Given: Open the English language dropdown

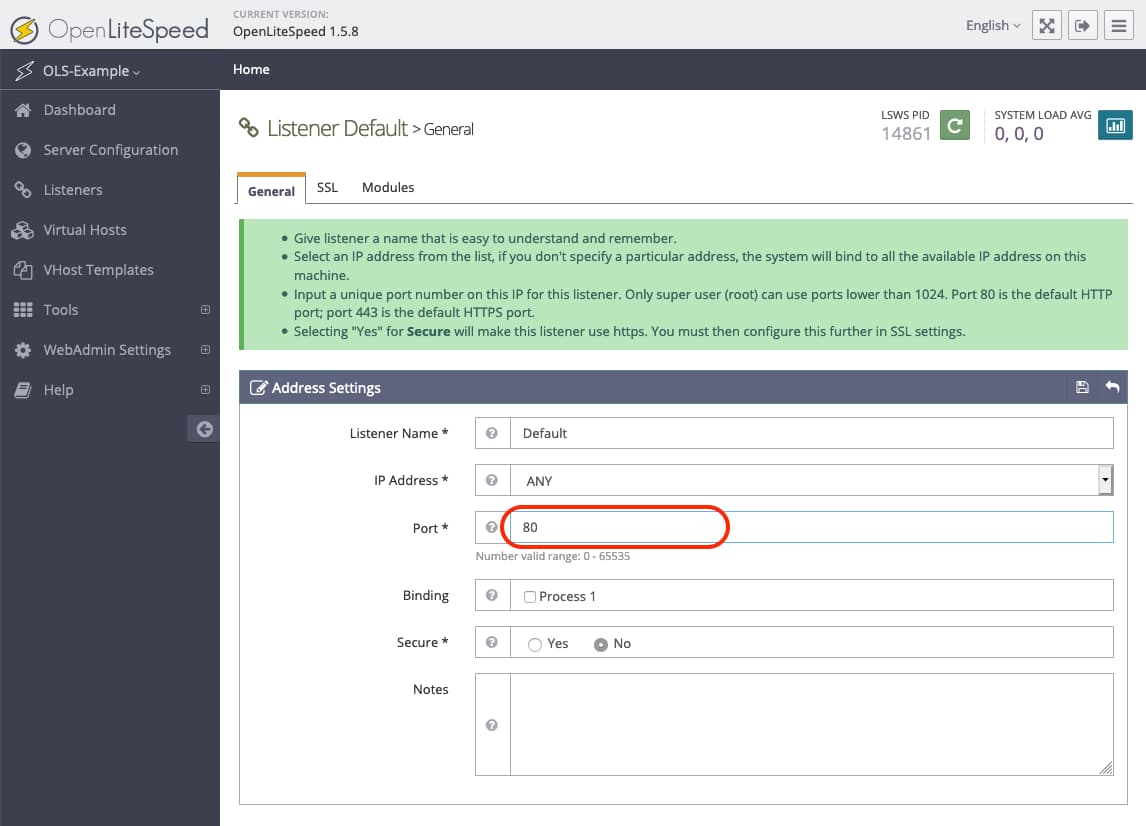Looking at the screenshot, I should click(x=993, y=26).
